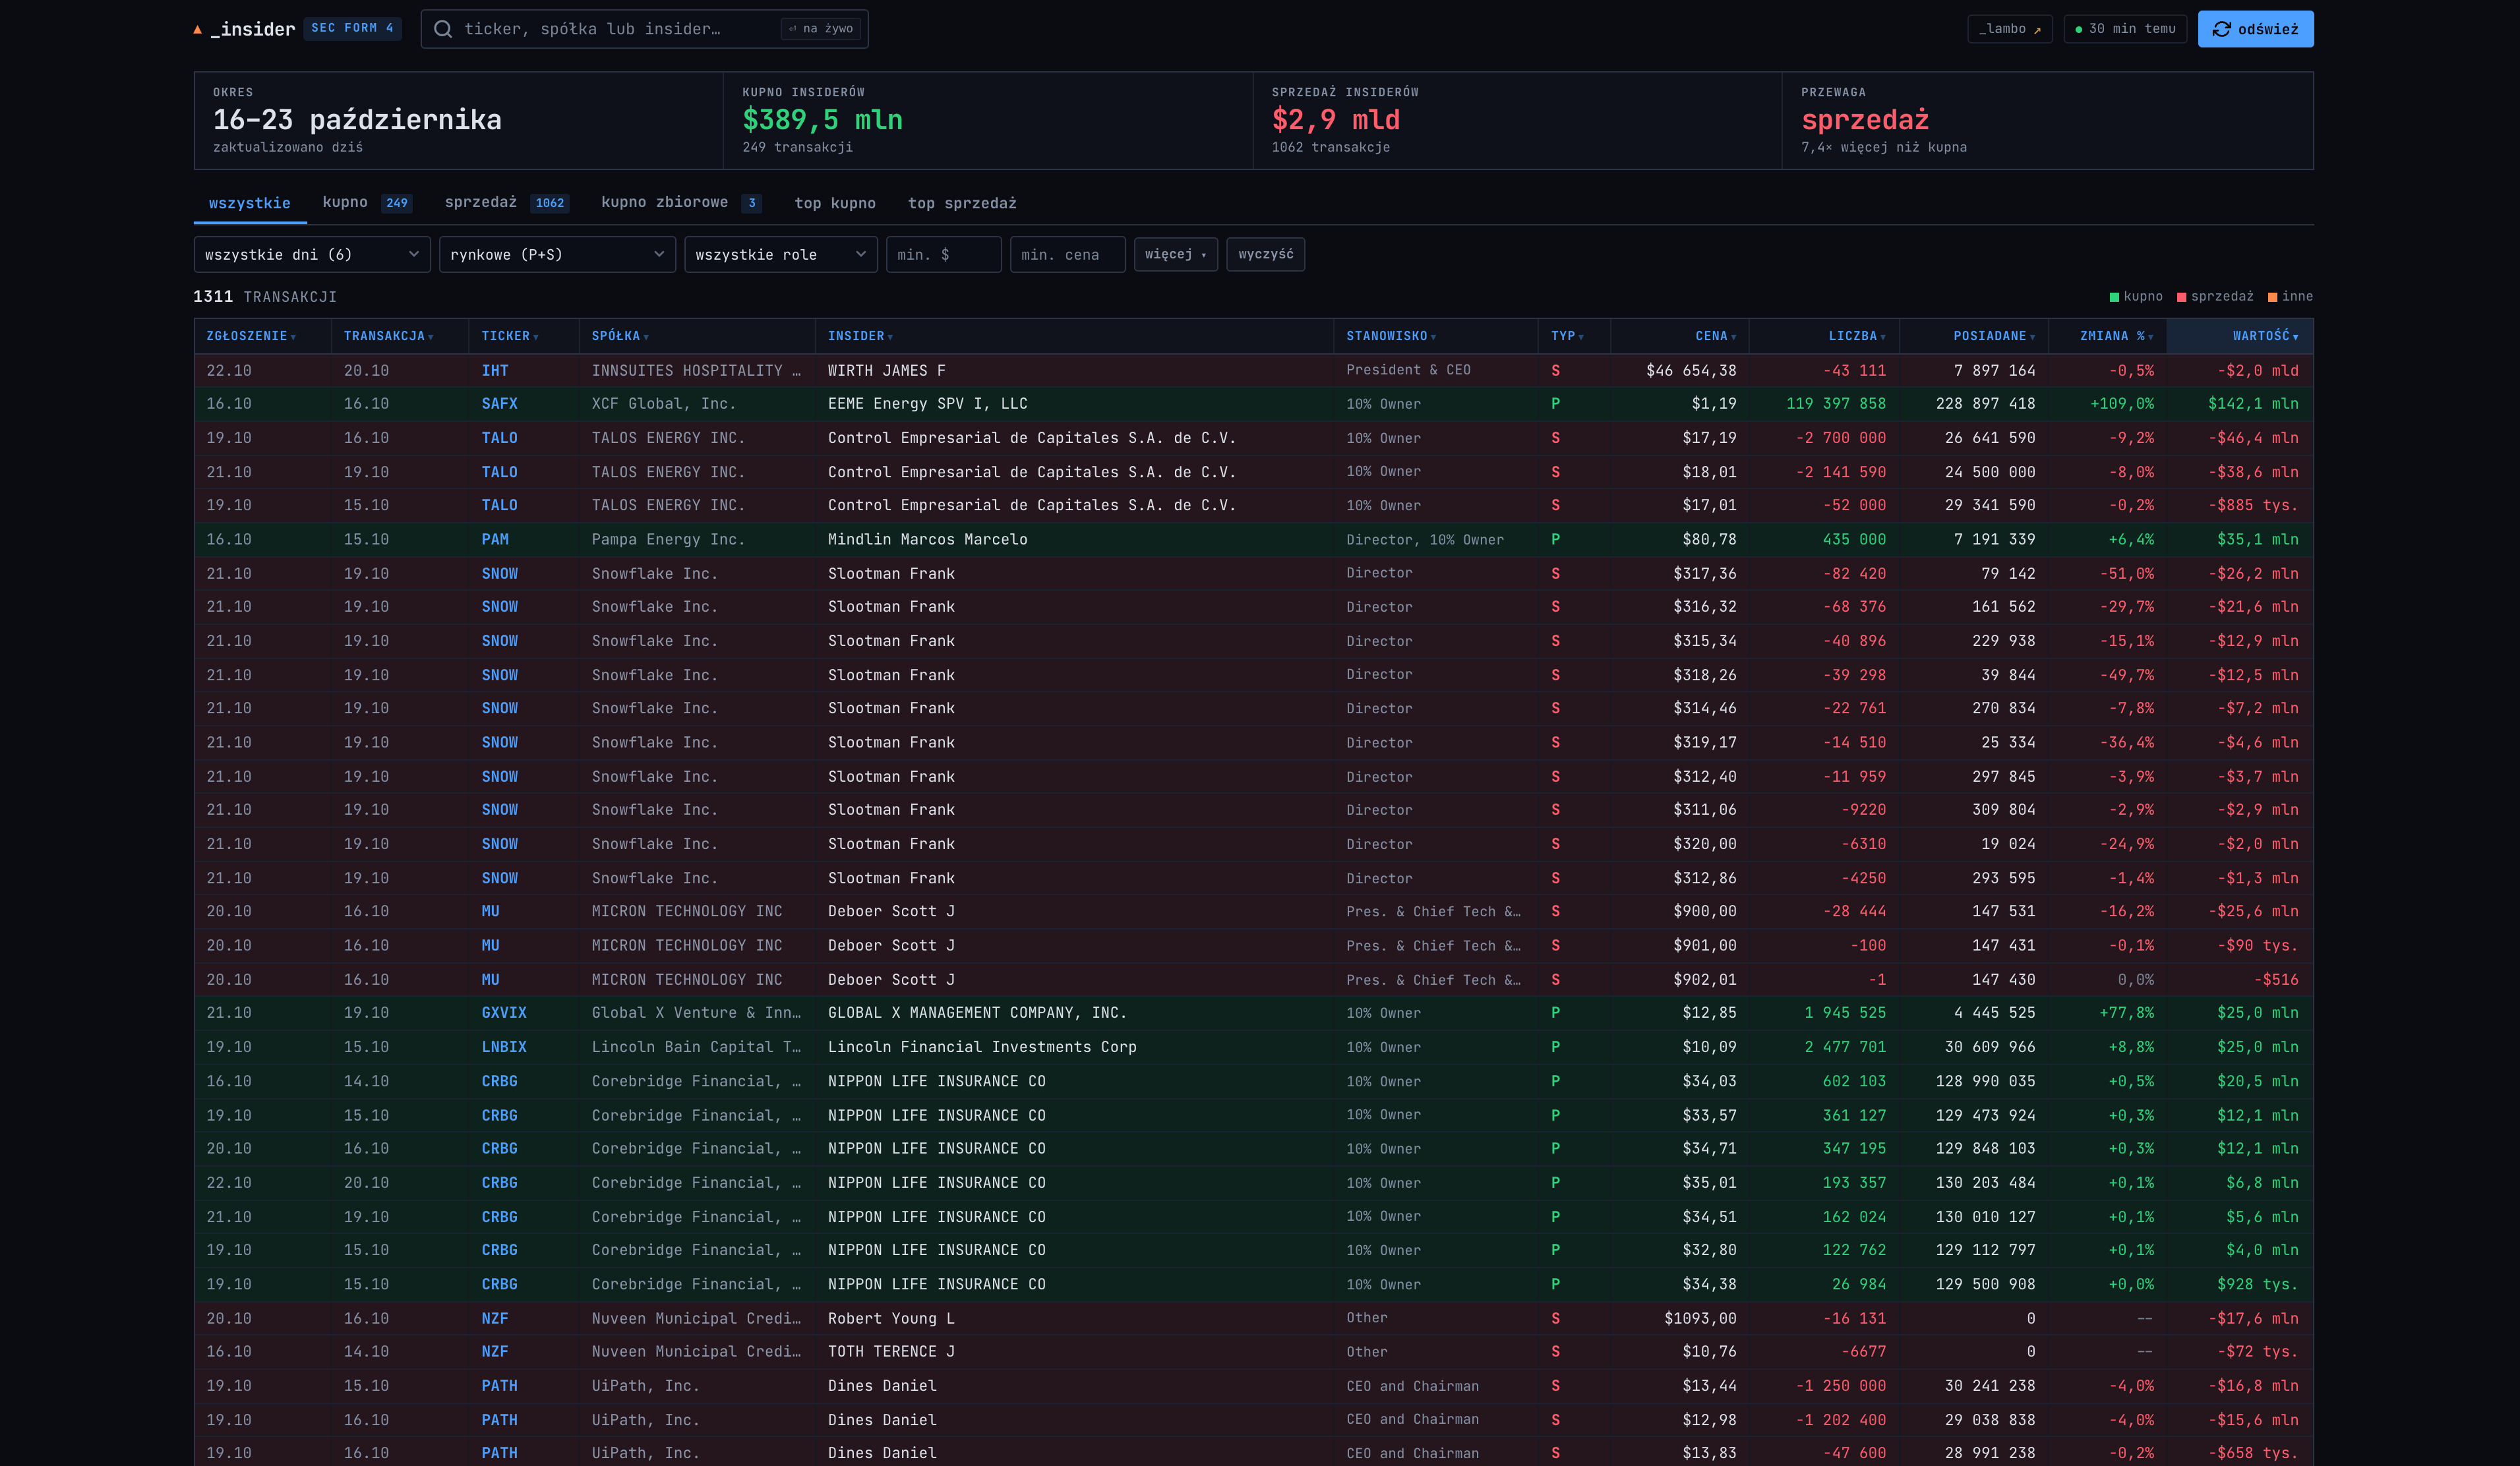
Task: Sort by WARTOŚĆ column arrow
Action: point(2295,337)
